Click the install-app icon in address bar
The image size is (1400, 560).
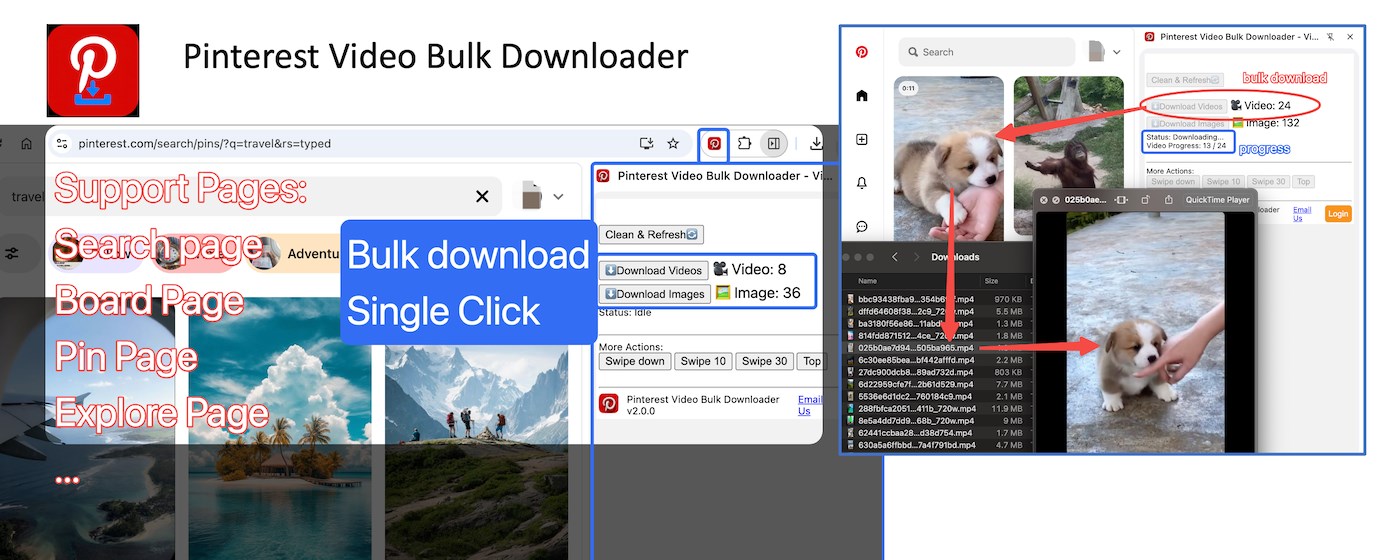(646, 144)
